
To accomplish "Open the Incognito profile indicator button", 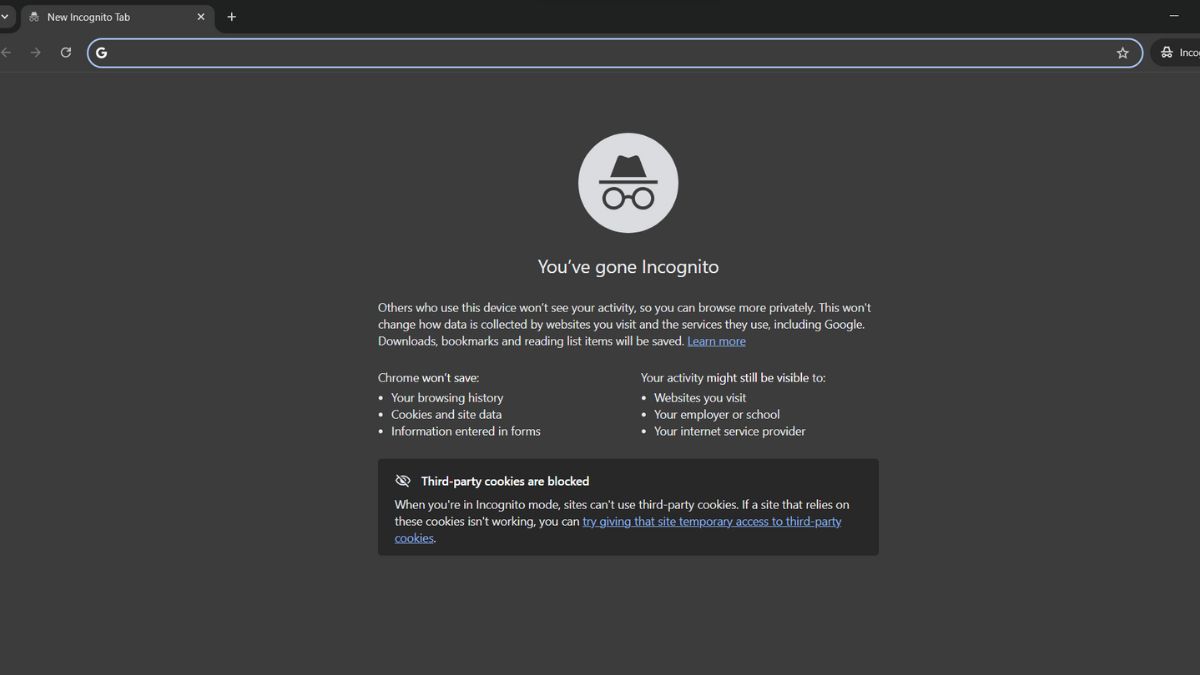I will pos(1177,53).
